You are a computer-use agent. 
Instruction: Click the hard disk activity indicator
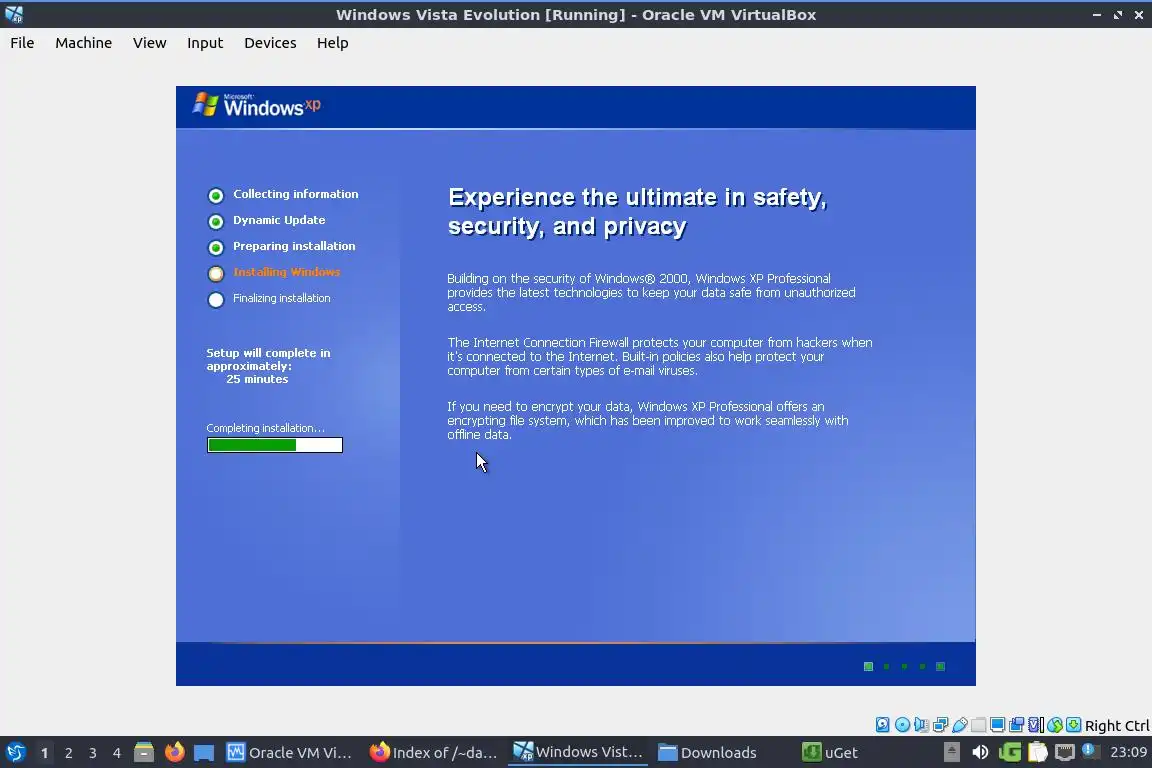point(882,725)
